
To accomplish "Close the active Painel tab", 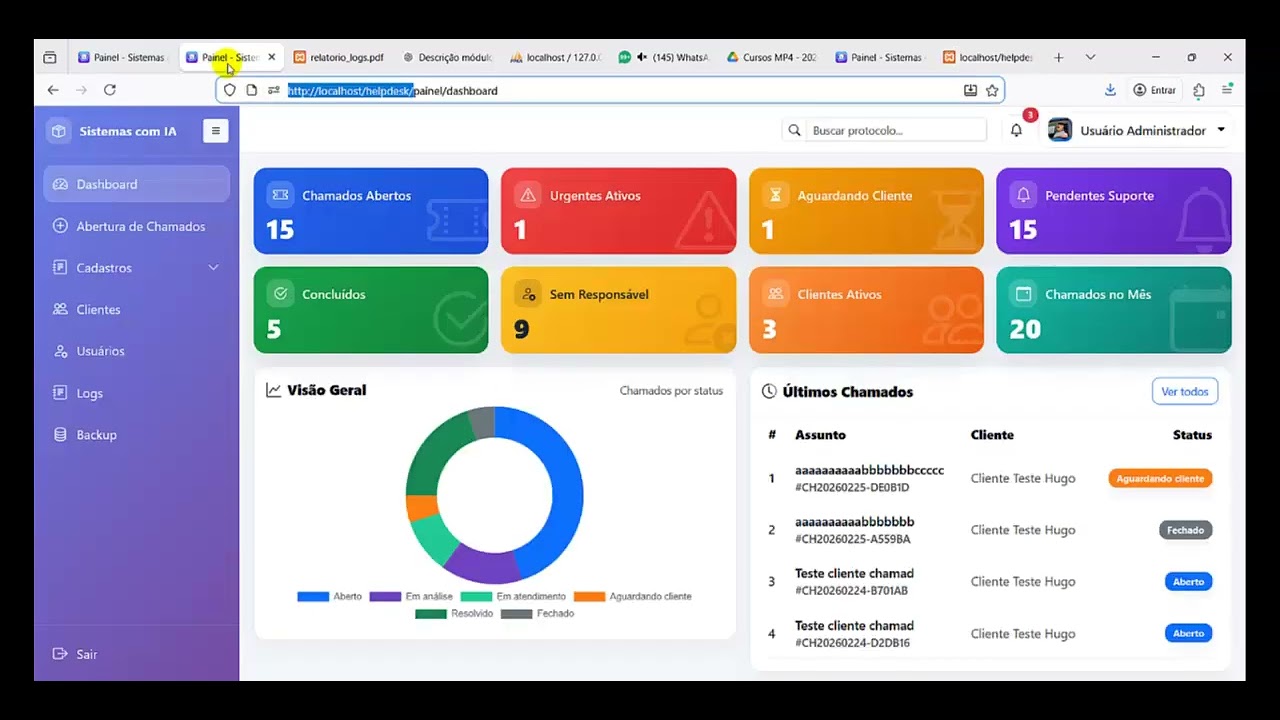I will point(271,57).
